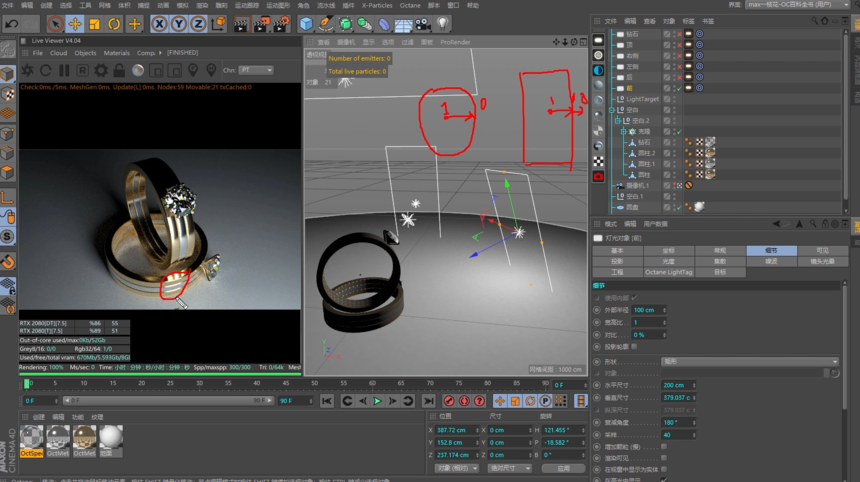Click the 采样 field showing 40

tap(678, 435)
